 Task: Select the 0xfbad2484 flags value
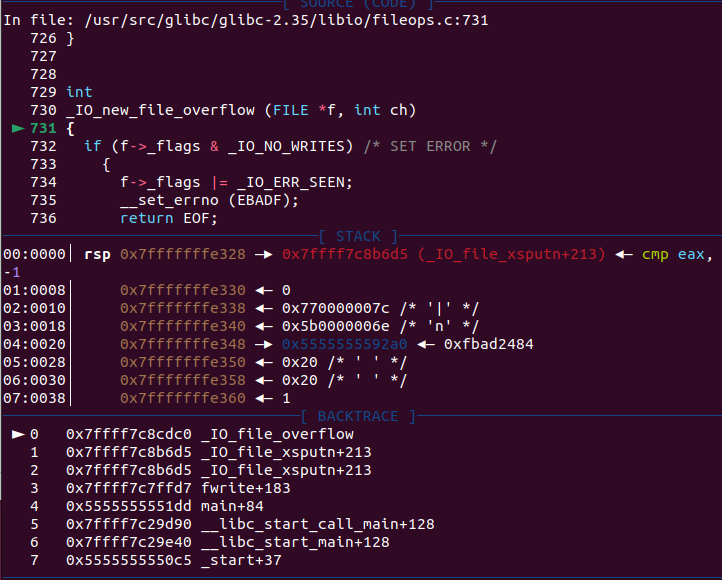coord(489,344)
